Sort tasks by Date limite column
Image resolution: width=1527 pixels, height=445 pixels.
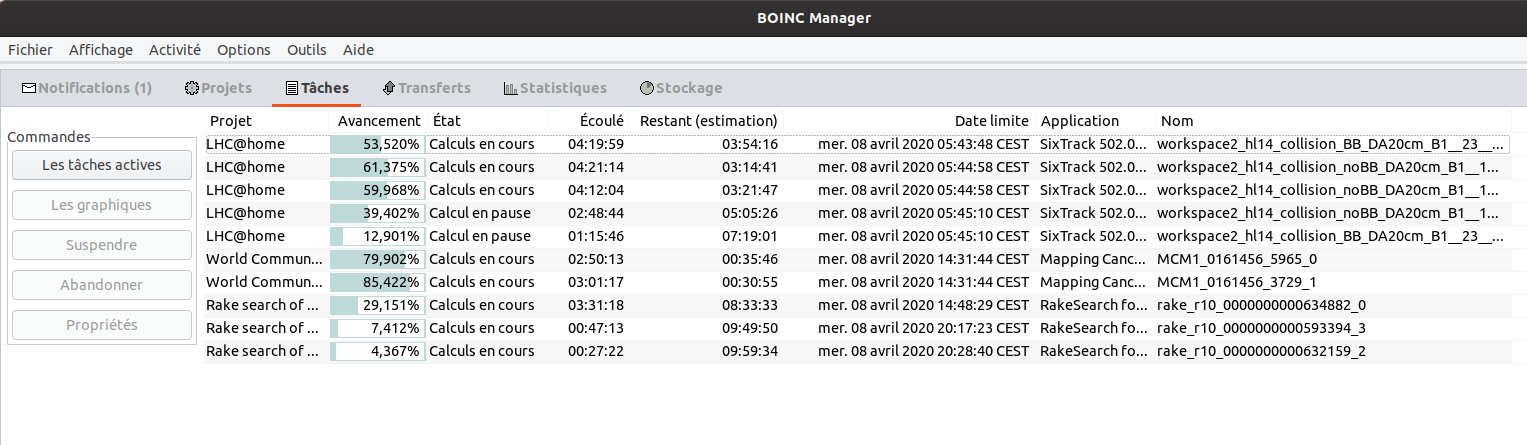[x=907, y=121]
